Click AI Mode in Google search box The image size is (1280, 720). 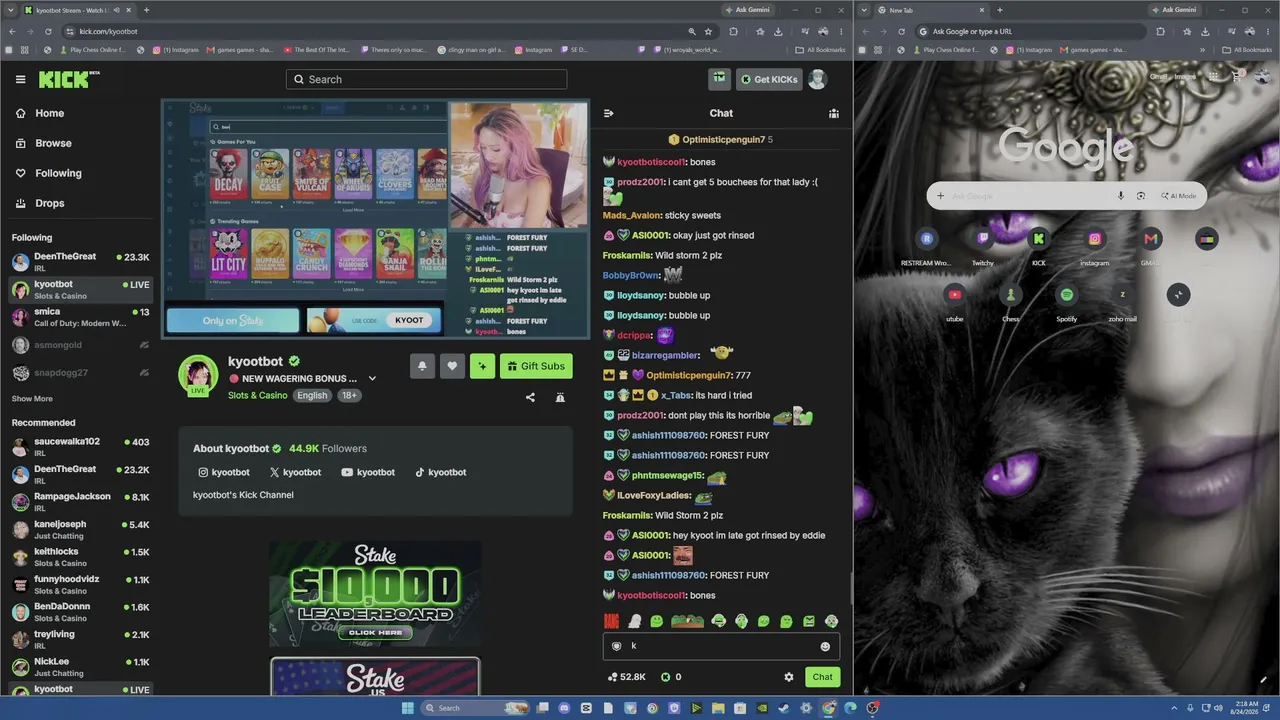pyautogui.click(x=1178, y=196)
